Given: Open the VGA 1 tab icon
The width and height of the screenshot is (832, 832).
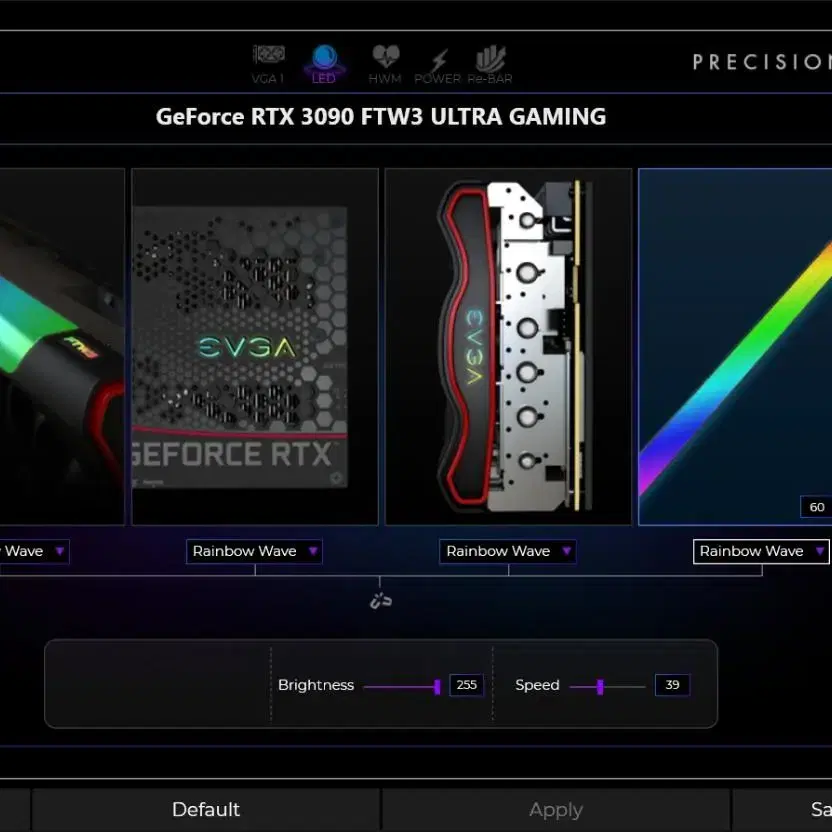Looking at the screenshot, I should [268, 64].
